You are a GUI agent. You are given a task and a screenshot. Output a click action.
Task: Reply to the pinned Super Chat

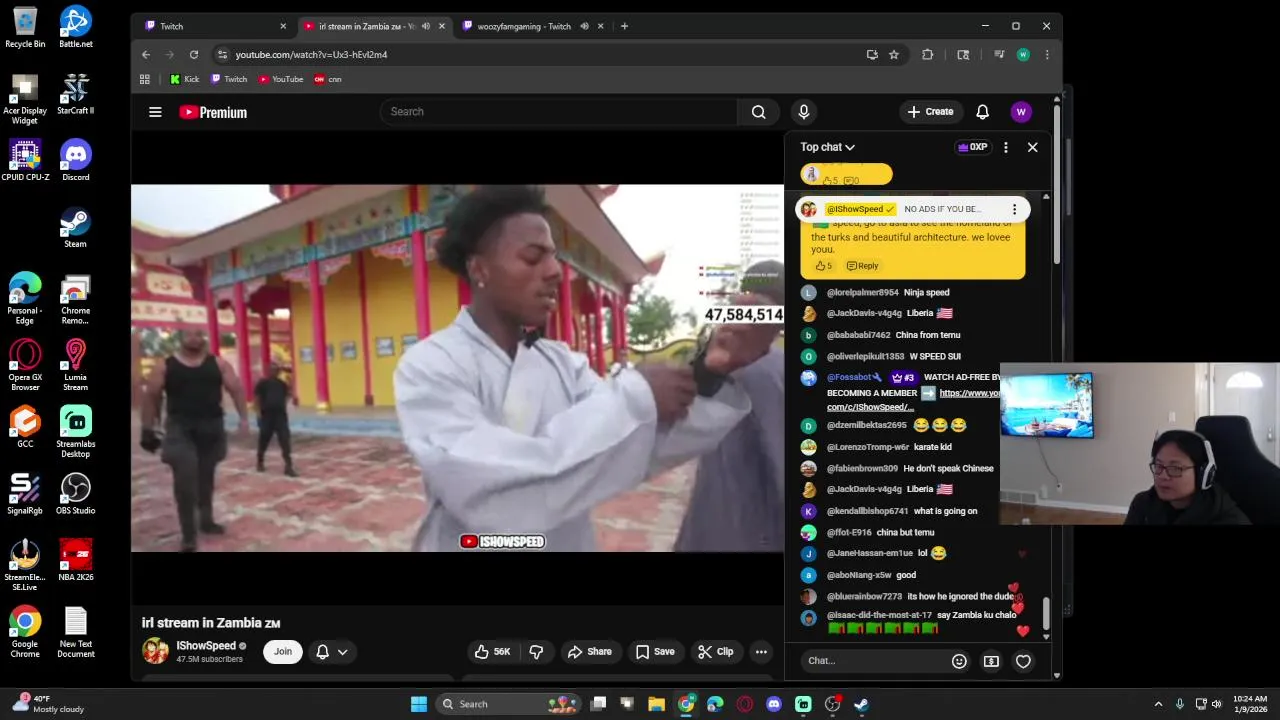coord(862,266)
